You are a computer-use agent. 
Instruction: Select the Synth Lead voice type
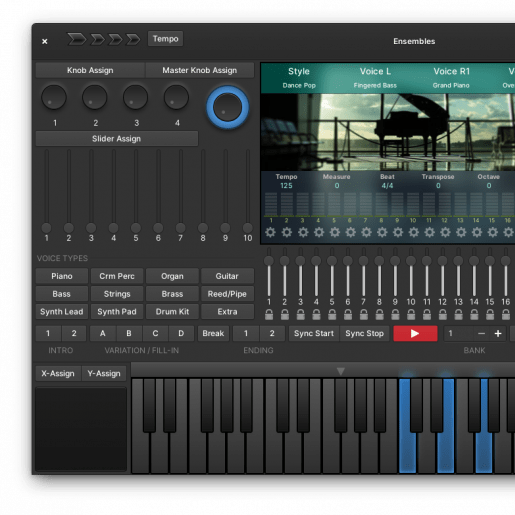(62, 312)
